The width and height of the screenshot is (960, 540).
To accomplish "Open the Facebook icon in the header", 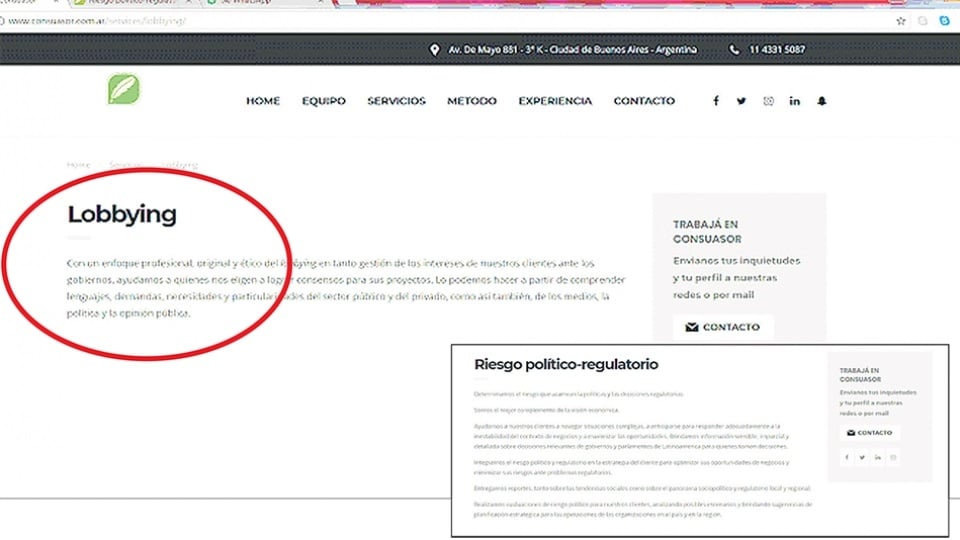I will coord(715,101).
